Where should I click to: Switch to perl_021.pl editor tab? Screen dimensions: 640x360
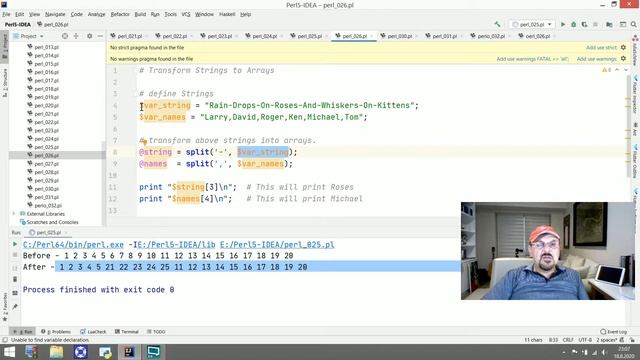tap(129, 36)
